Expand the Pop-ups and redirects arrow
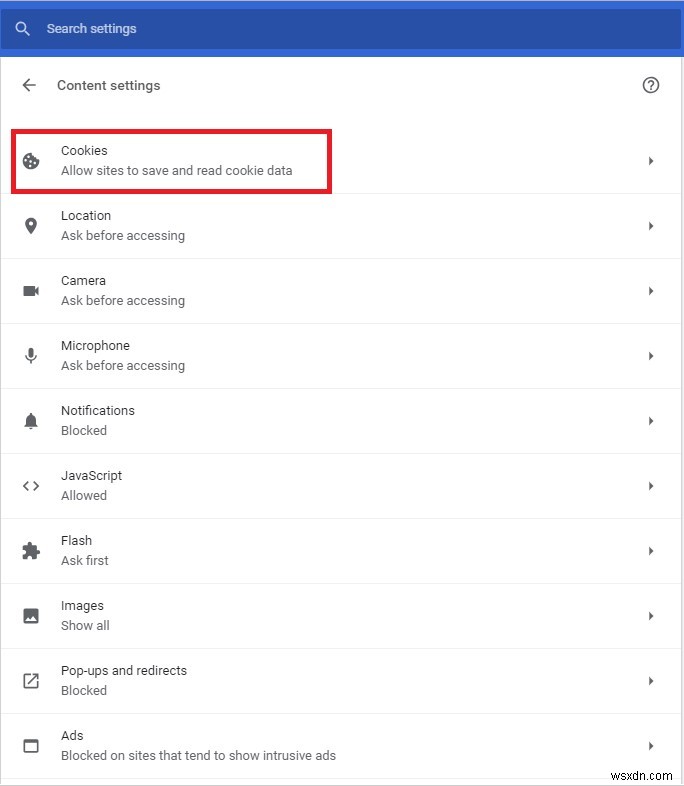The image size is (684, 786). pos(650,681)
